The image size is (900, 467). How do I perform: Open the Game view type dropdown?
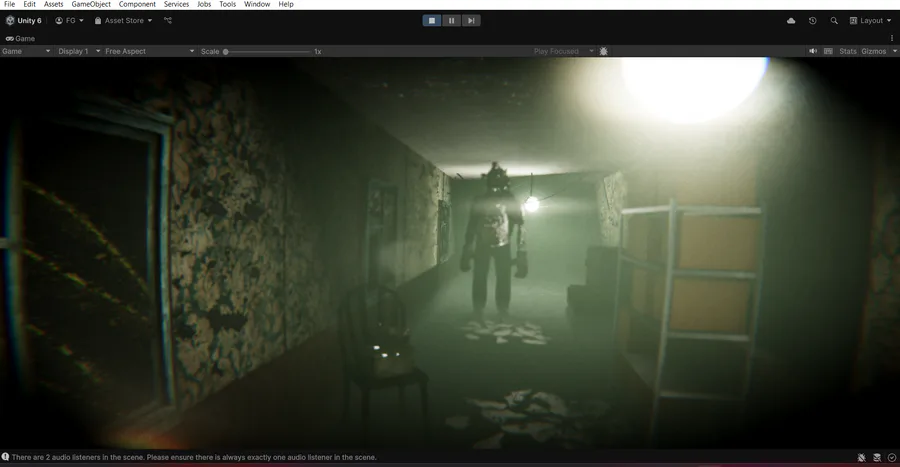click(26, 51)
